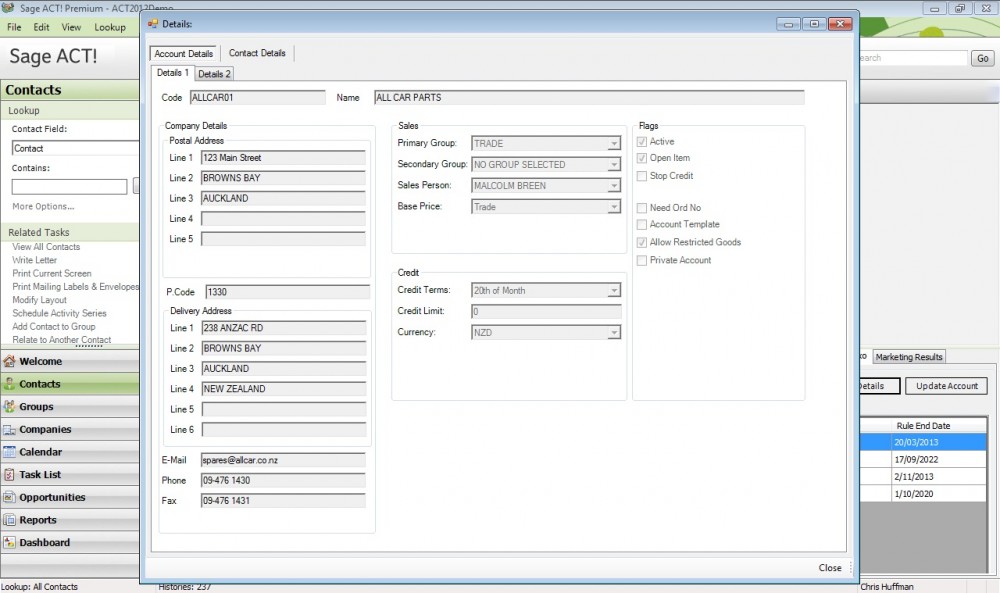Click the More Options link
1000x593 pixels.
[43, 207]
